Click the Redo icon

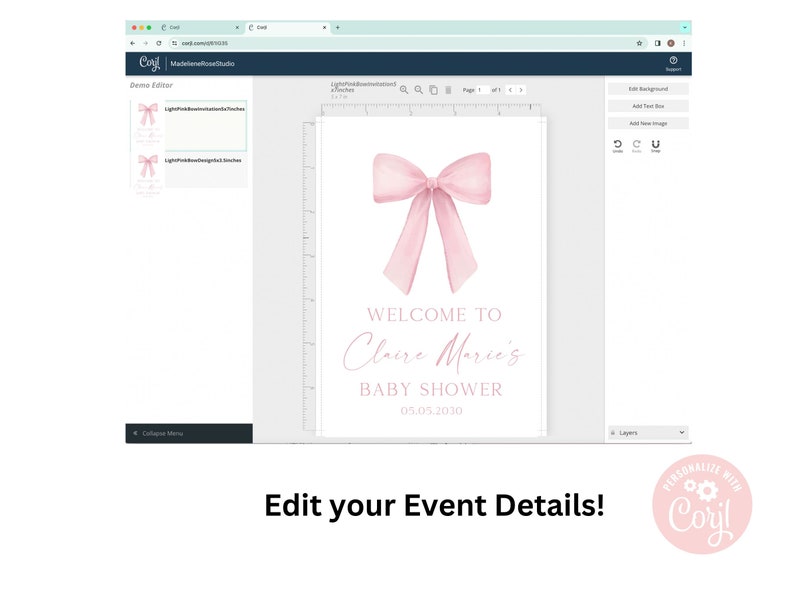click(637, 146)
